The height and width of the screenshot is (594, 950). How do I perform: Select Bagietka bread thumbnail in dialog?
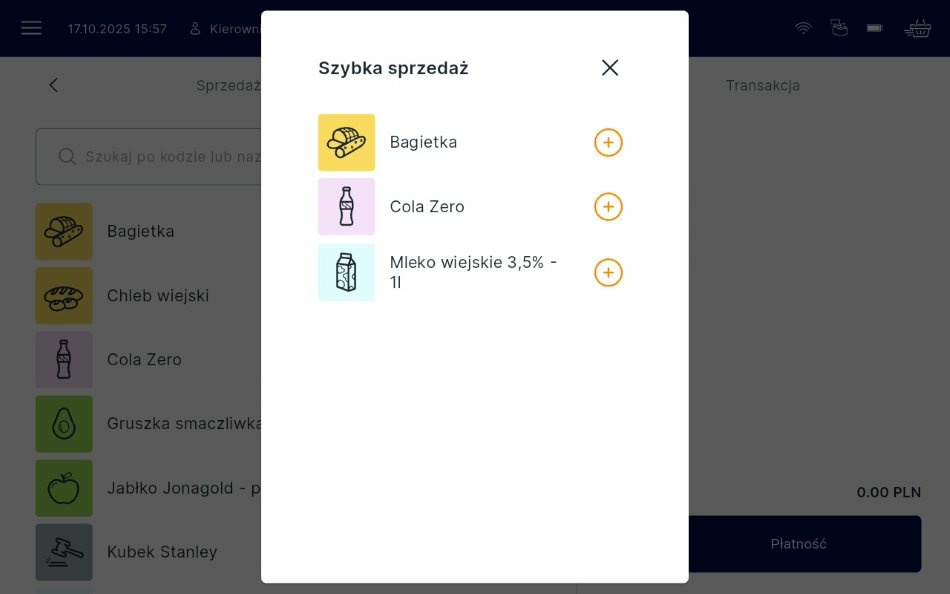point(346,143)
